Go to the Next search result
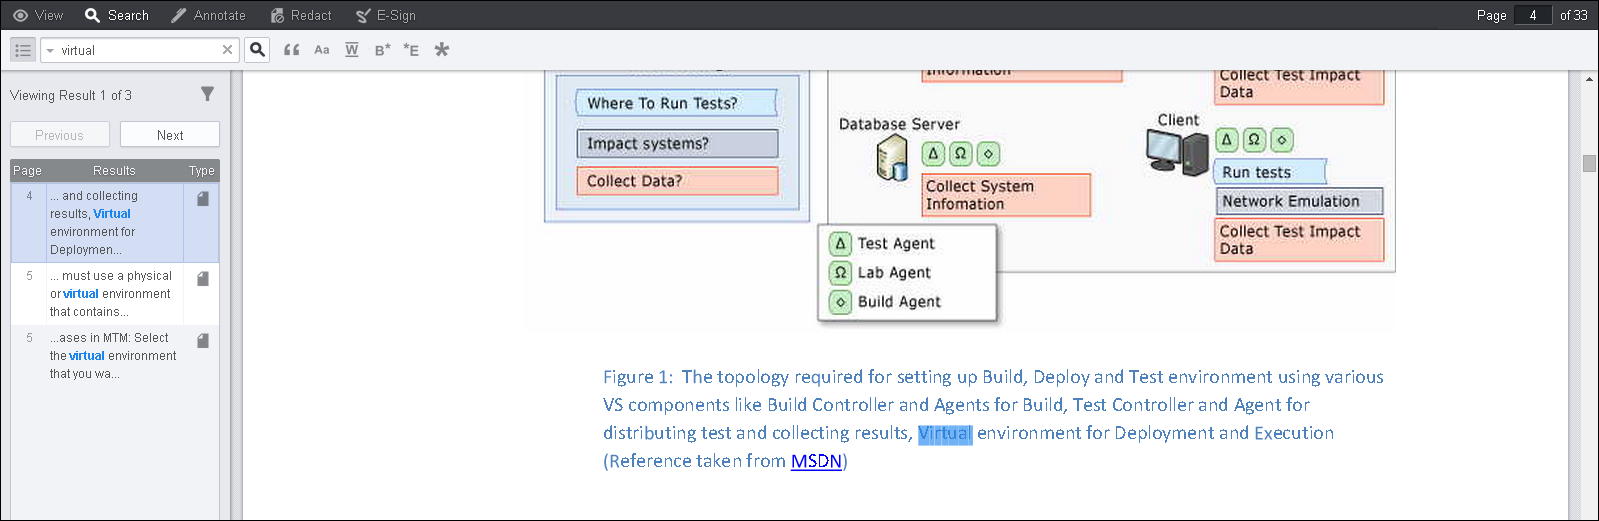The width and height of the screenshot is (1599, 521). [170, 135]
